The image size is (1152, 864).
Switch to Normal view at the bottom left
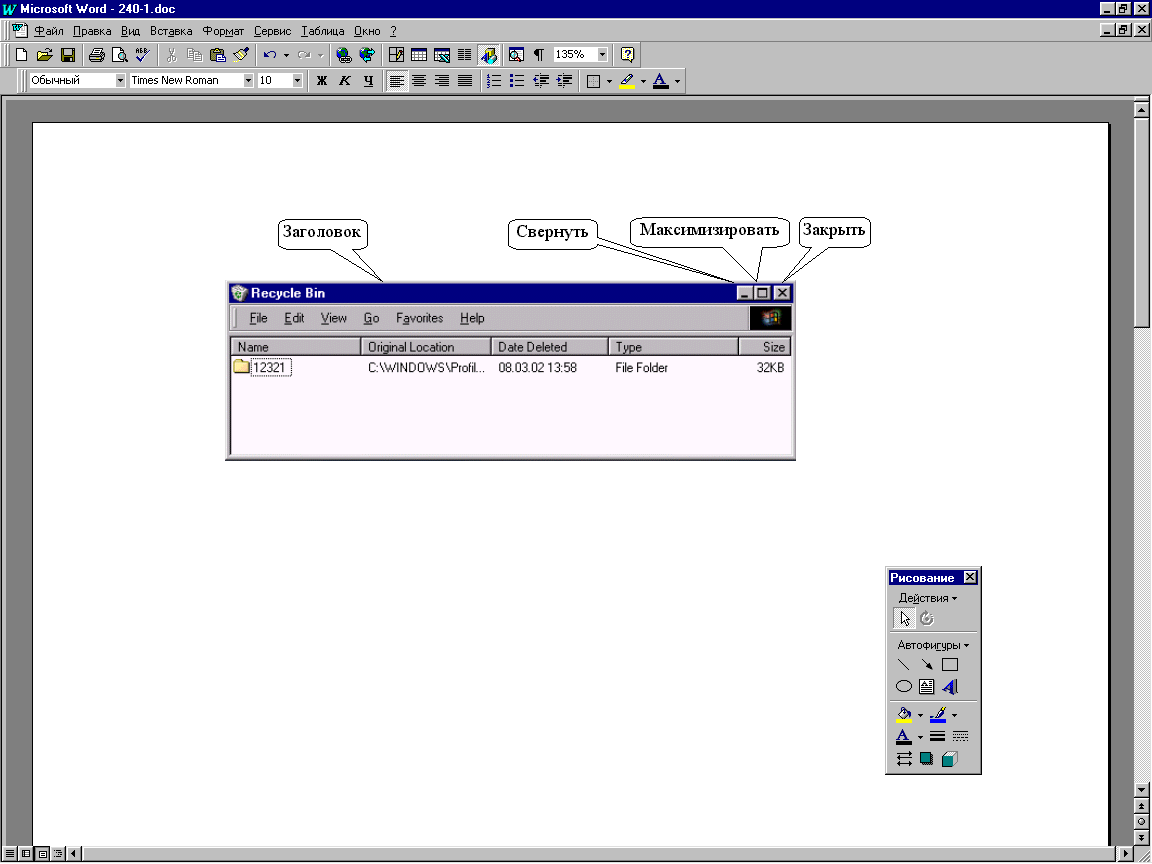click(10, 854)
